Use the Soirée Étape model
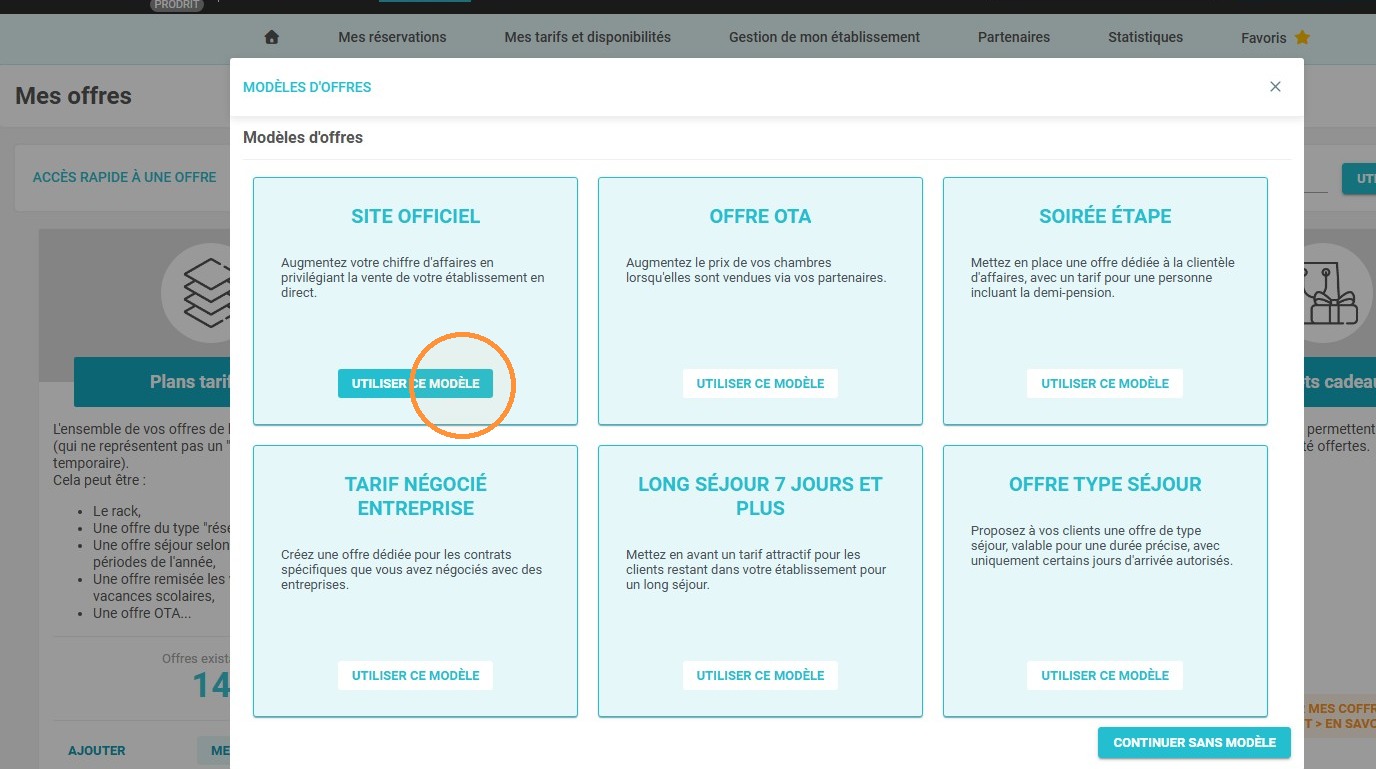The image size is (1376, 769). pos(1105,384)
